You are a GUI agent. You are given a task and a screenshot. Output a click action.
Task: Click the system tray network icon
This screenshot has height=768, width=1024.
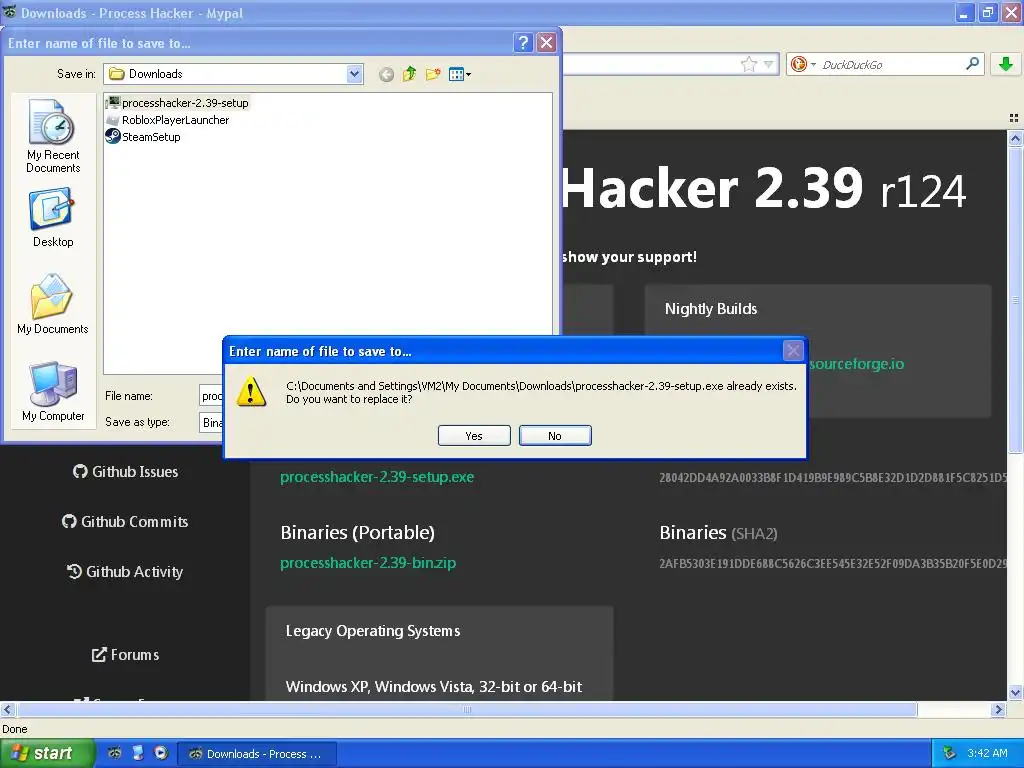click(950, 753)
